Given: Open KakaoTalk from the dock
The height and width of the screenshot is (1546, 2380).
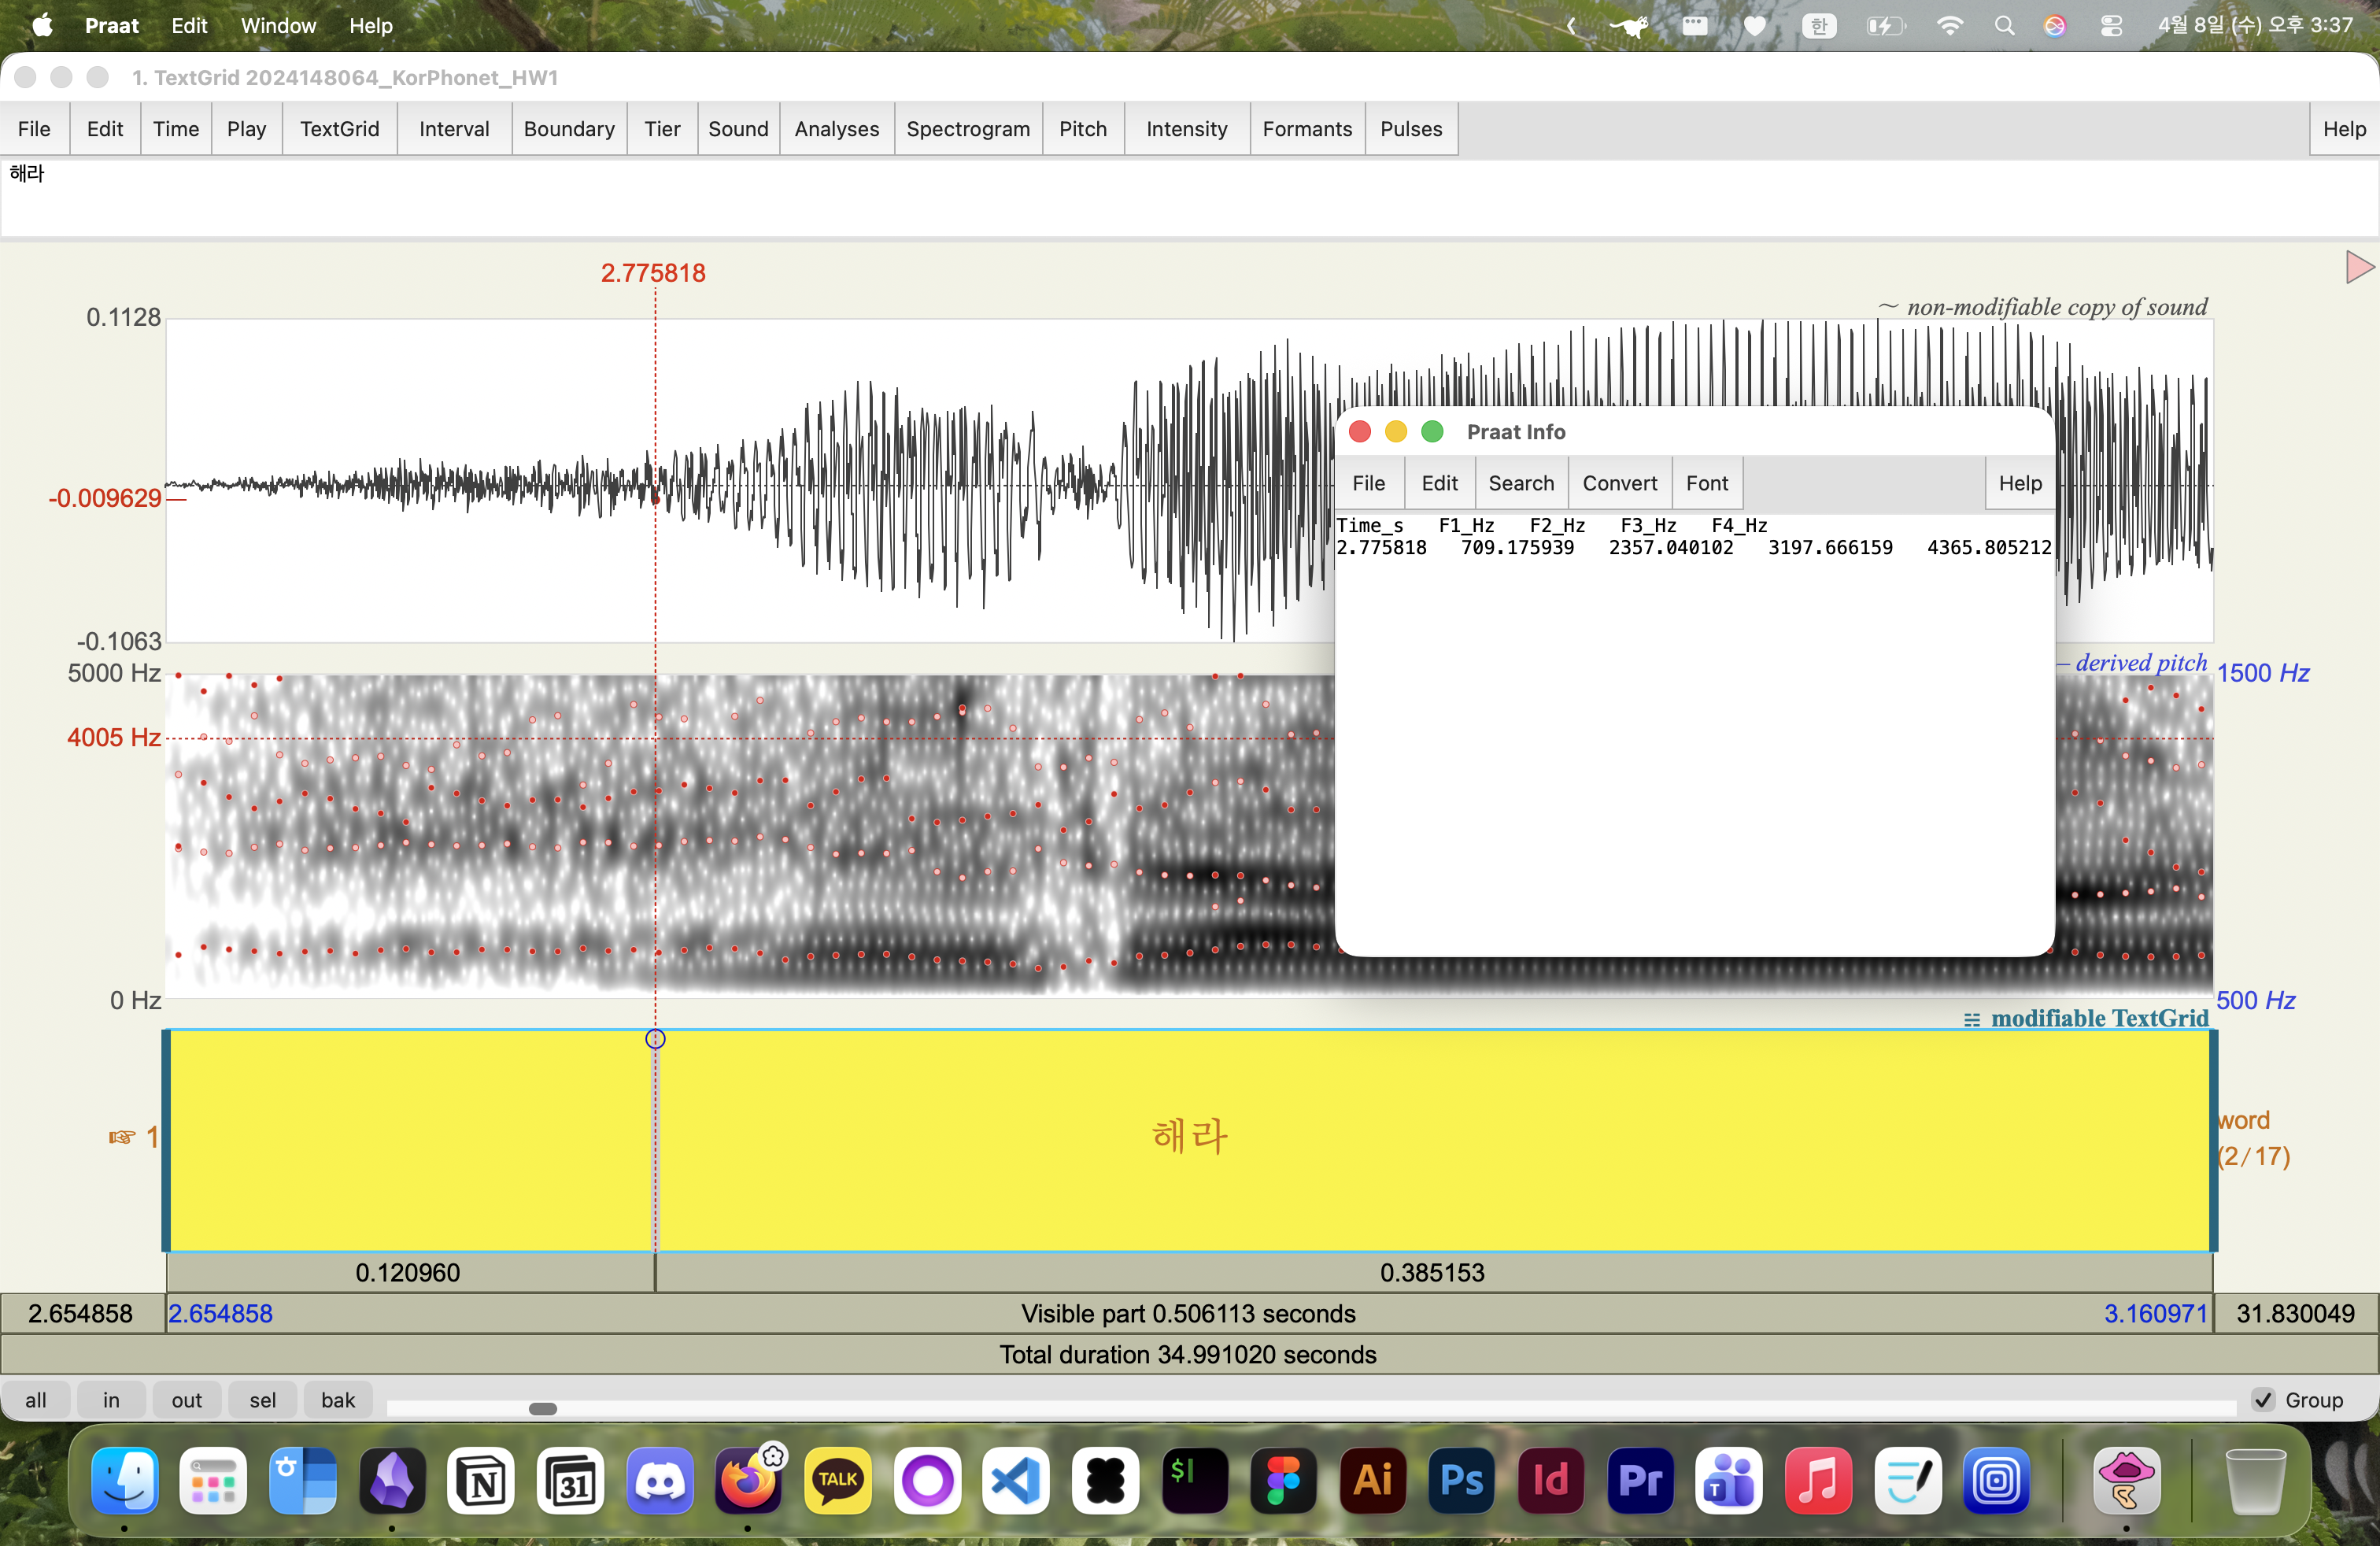Looking at the screenshot, I should (x=837, y=1480).
